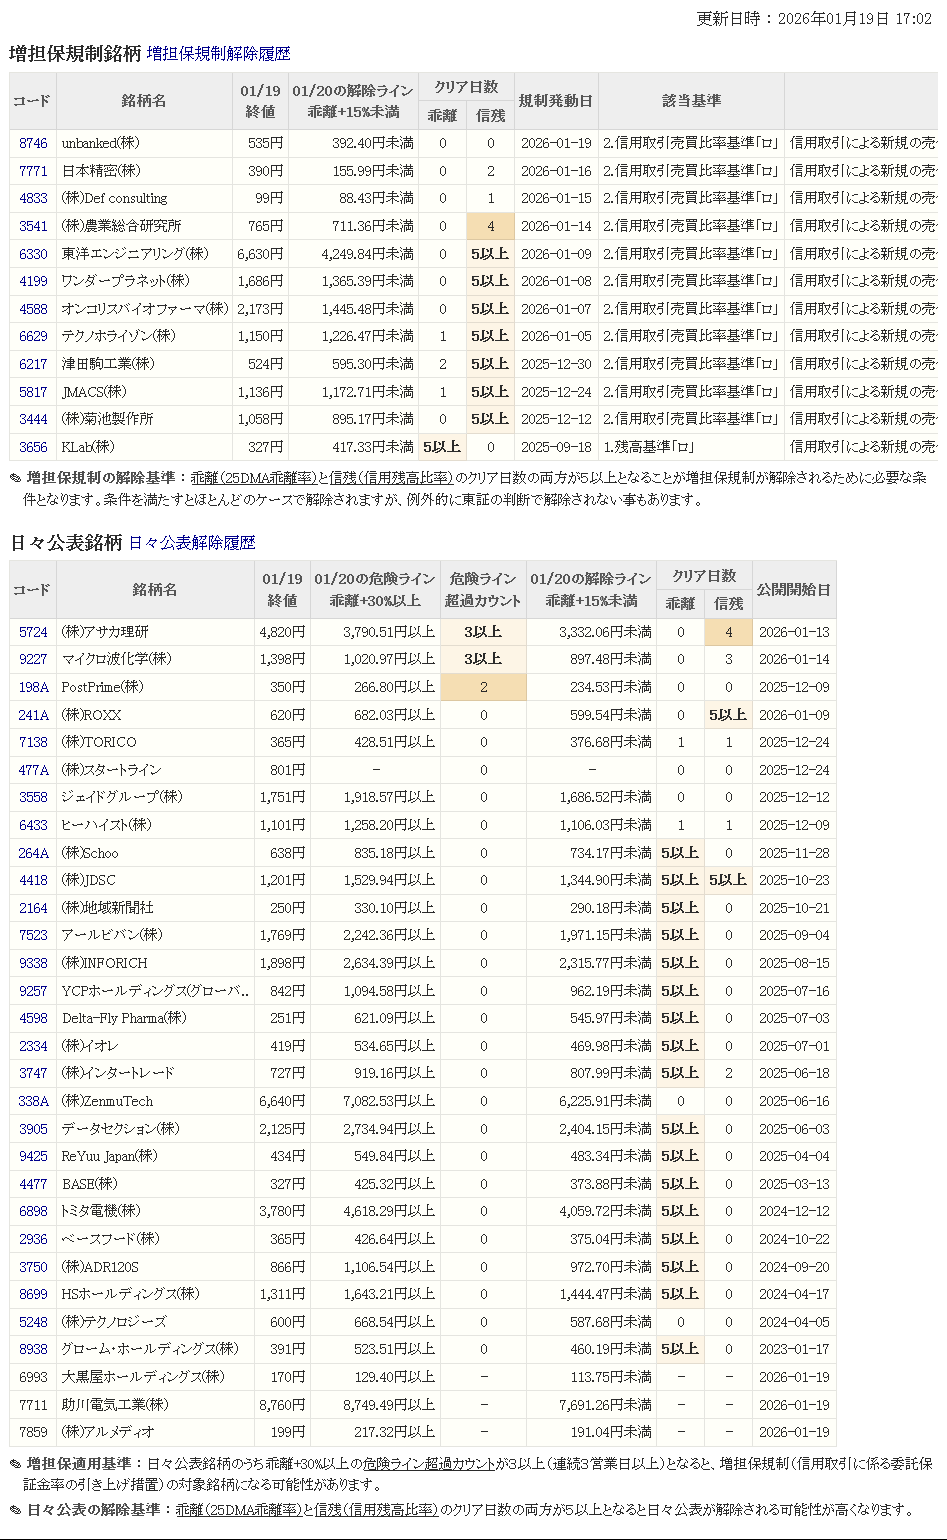Select code 6330 東洋エンジニアリング
Viewport: 947px width, 1540px height.
pyautogui.click(x=33, y=254)
